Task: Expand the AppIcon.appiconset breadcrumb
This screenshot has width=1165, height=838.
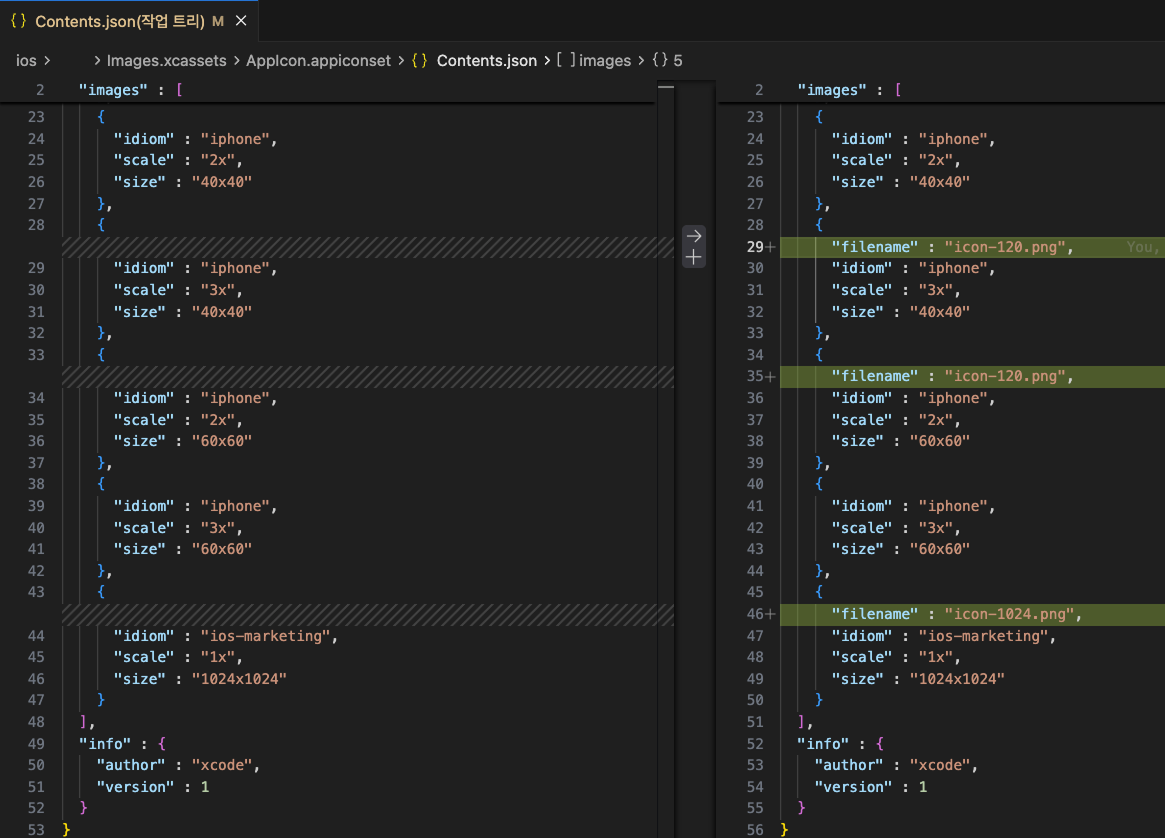Action: click(x=318, y=61)
